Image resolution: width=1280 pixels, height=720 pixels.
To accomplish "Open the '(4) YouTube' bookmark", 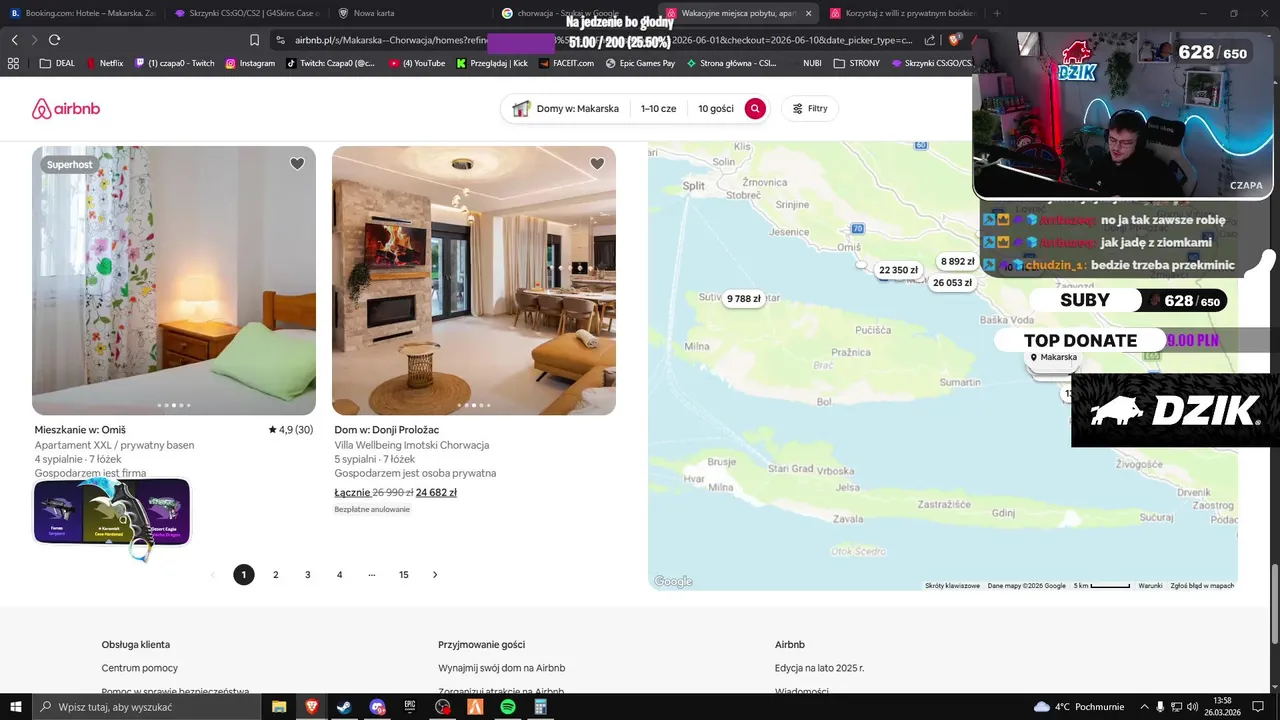I will (417, 63).
